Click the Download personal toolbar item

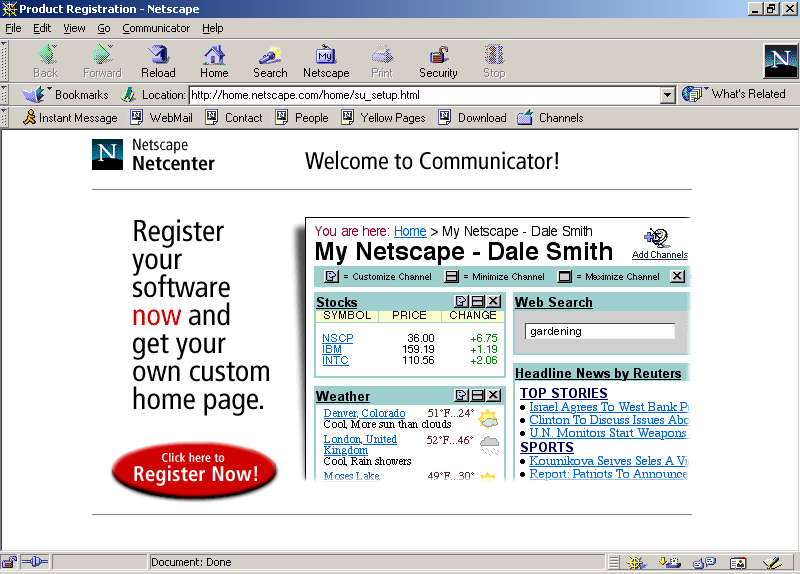[x=472, y=118]
